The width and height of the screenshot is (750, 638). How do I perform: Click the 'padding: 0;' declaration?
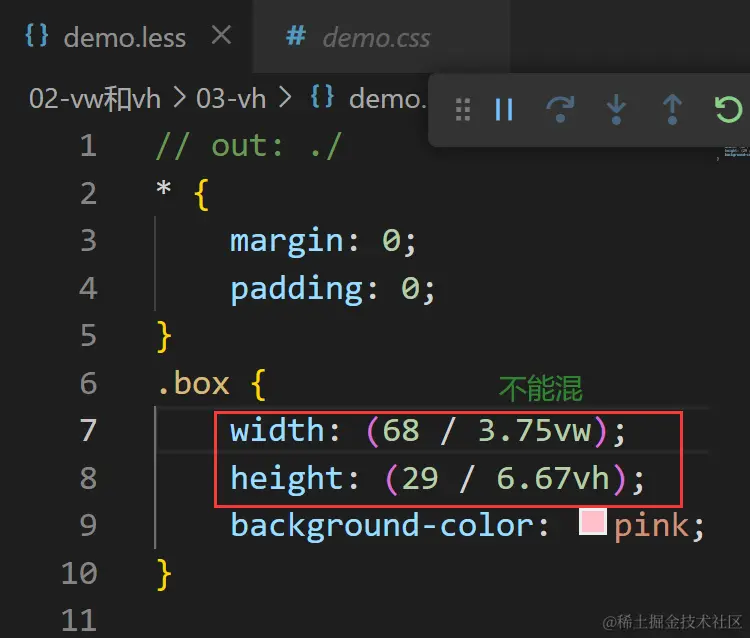[x=332, y=289]
